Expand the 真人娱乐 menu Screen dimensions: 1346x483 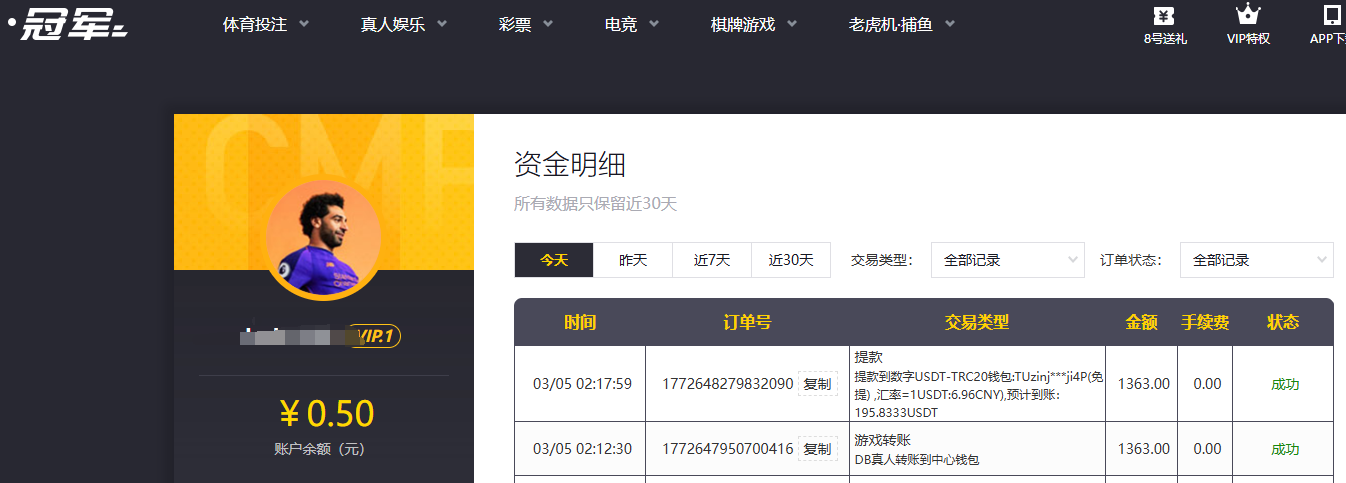(403, 25)
